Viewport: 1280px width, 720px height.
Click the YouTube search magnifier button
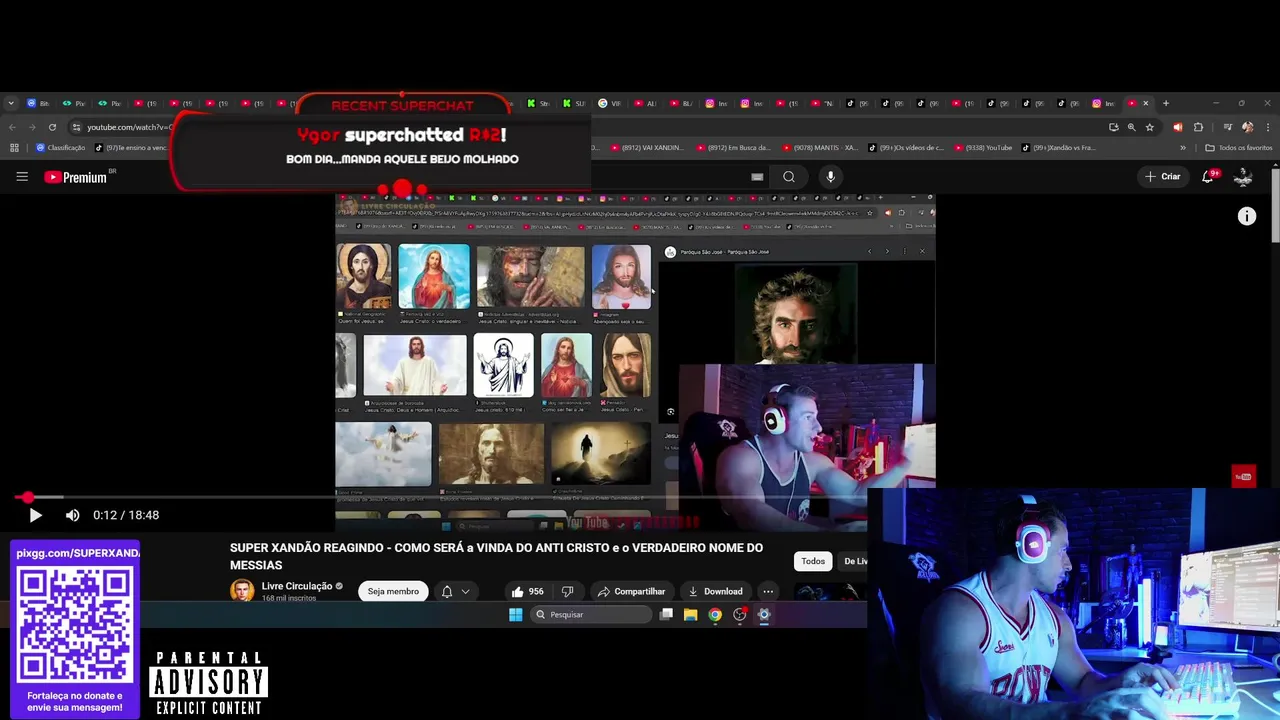(789, 177)
